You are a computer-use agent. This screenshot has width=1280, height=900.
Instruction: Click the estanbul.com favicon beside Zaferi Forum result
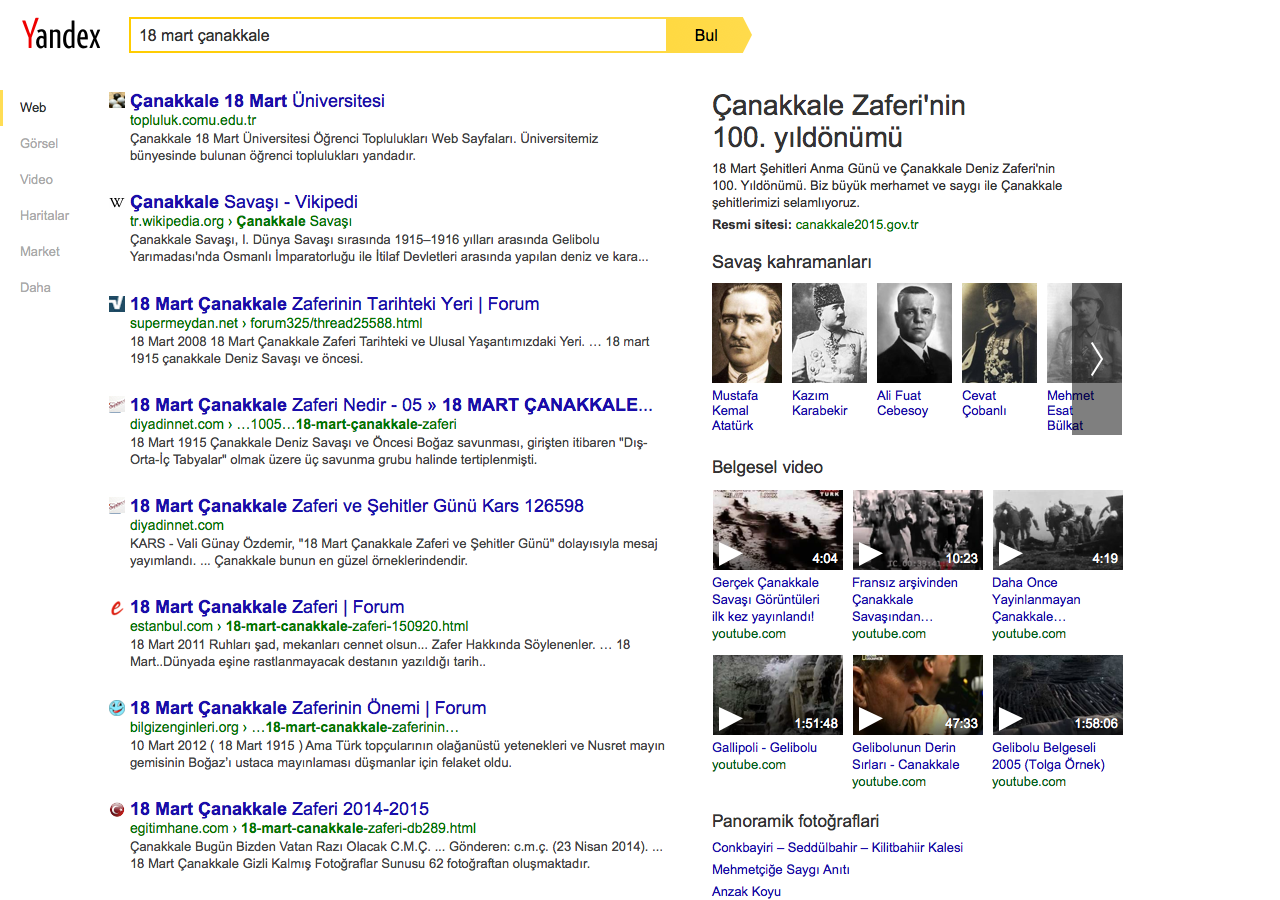[117, 607]
